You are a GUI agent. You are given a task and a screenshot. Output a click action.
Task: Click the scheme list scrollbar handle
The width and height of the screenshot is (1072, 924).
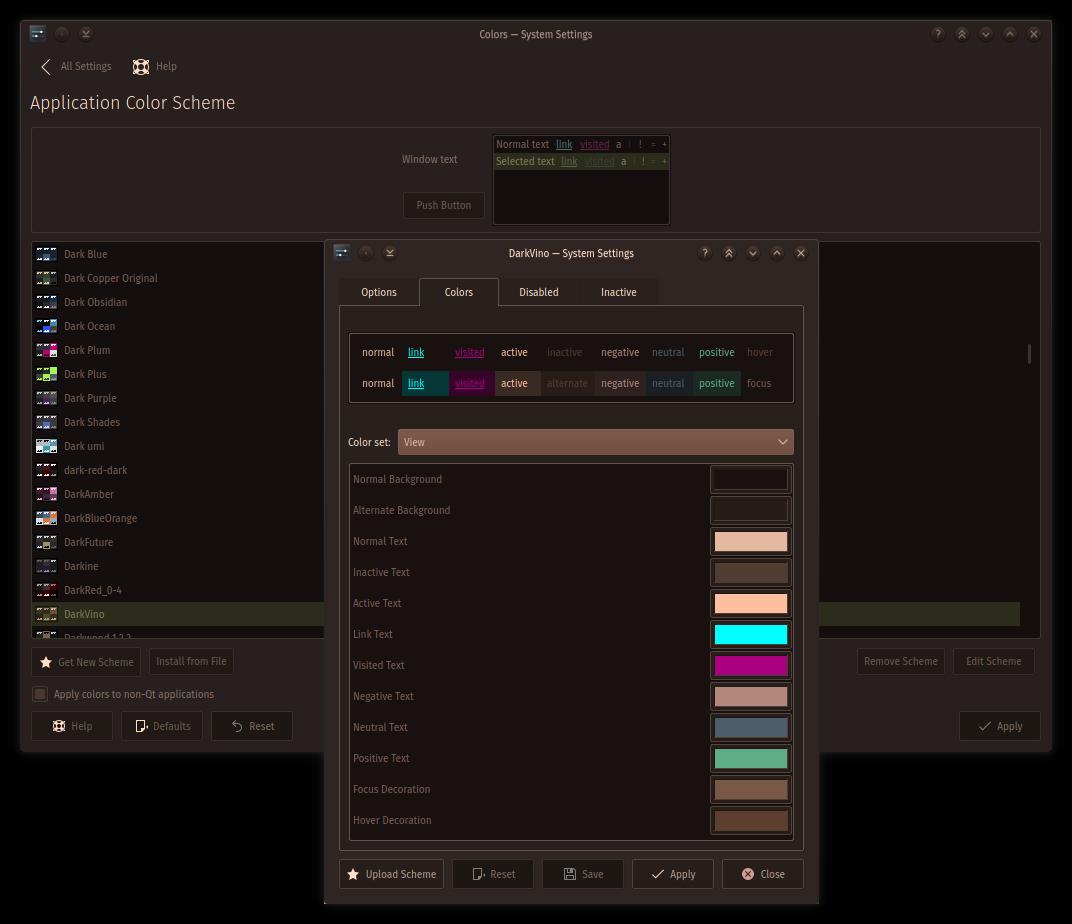coord(1029,353)
